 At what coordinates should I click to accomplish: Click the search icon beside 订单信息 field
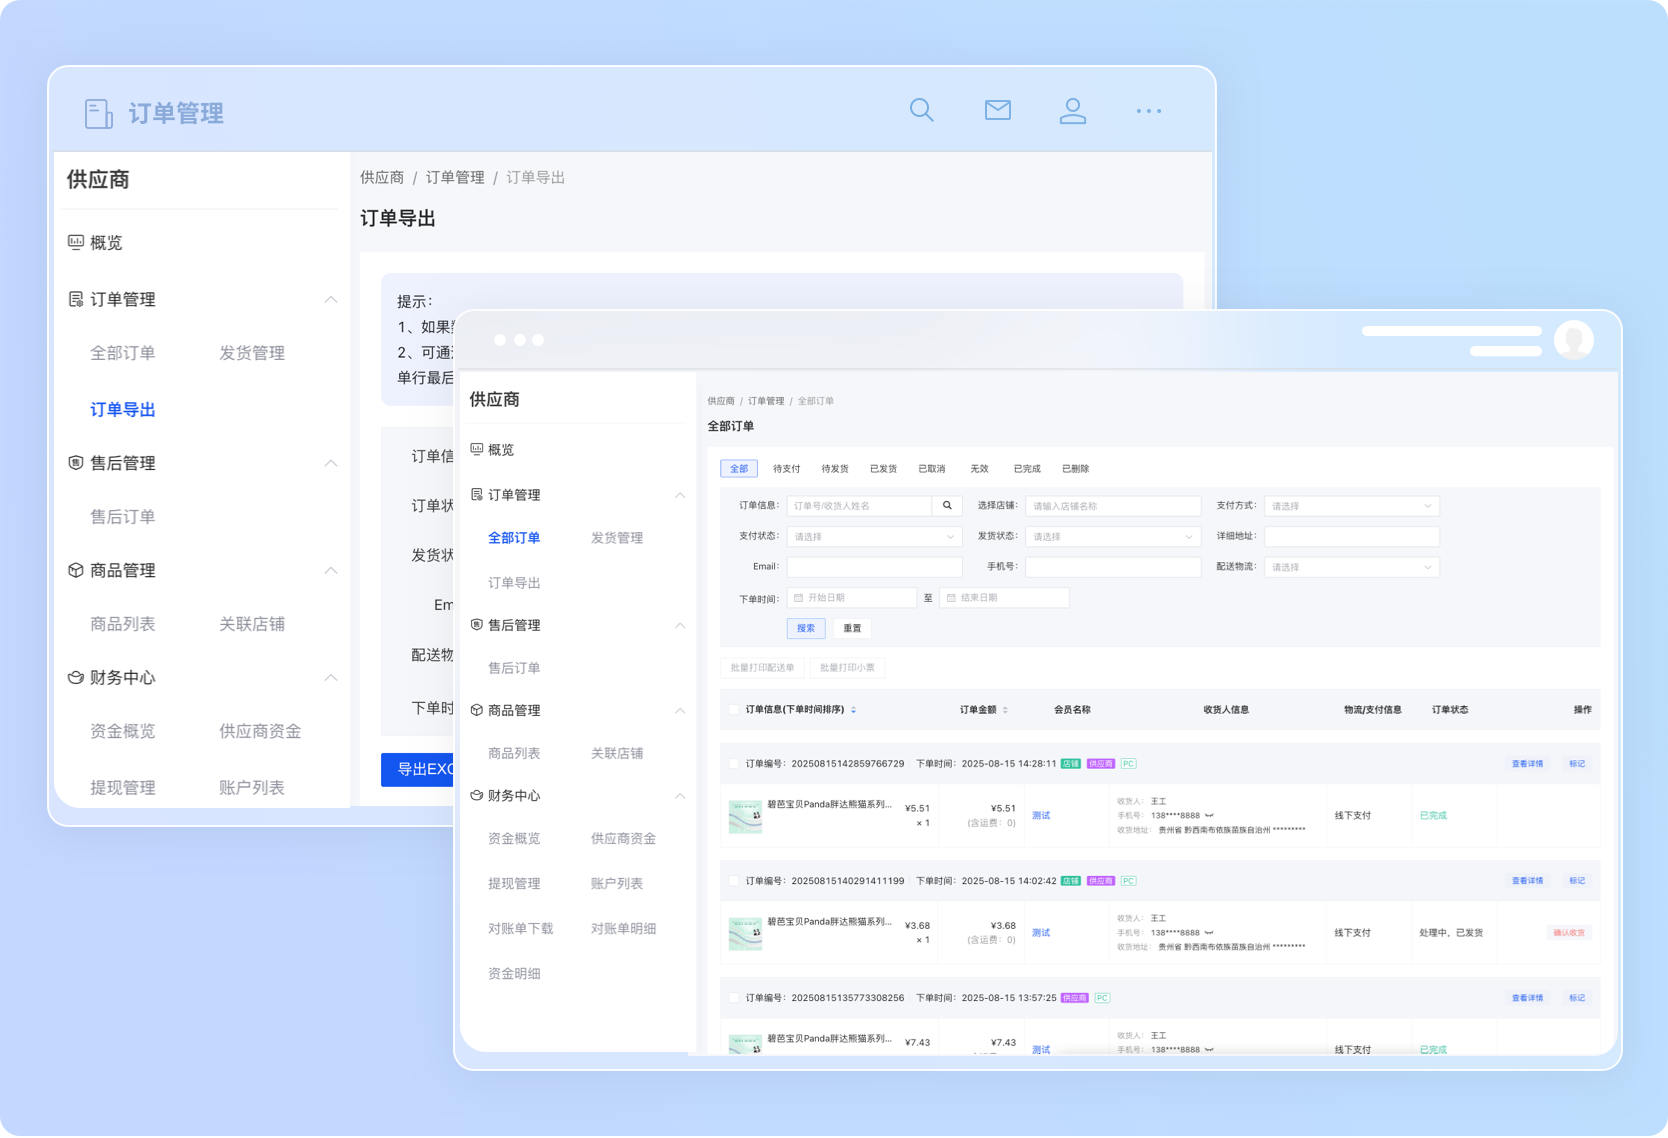point(947,506)
